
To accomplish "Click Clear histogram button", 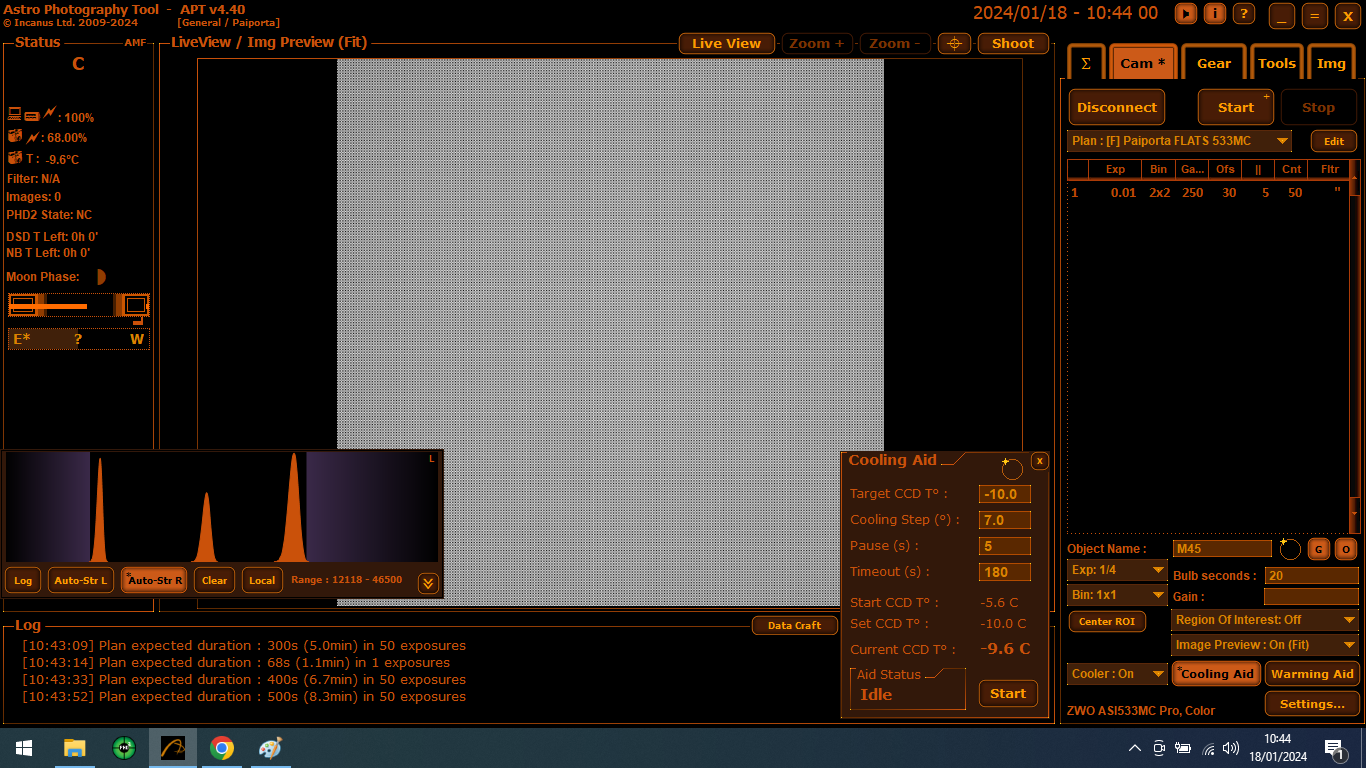I will [x=214, y=580].
